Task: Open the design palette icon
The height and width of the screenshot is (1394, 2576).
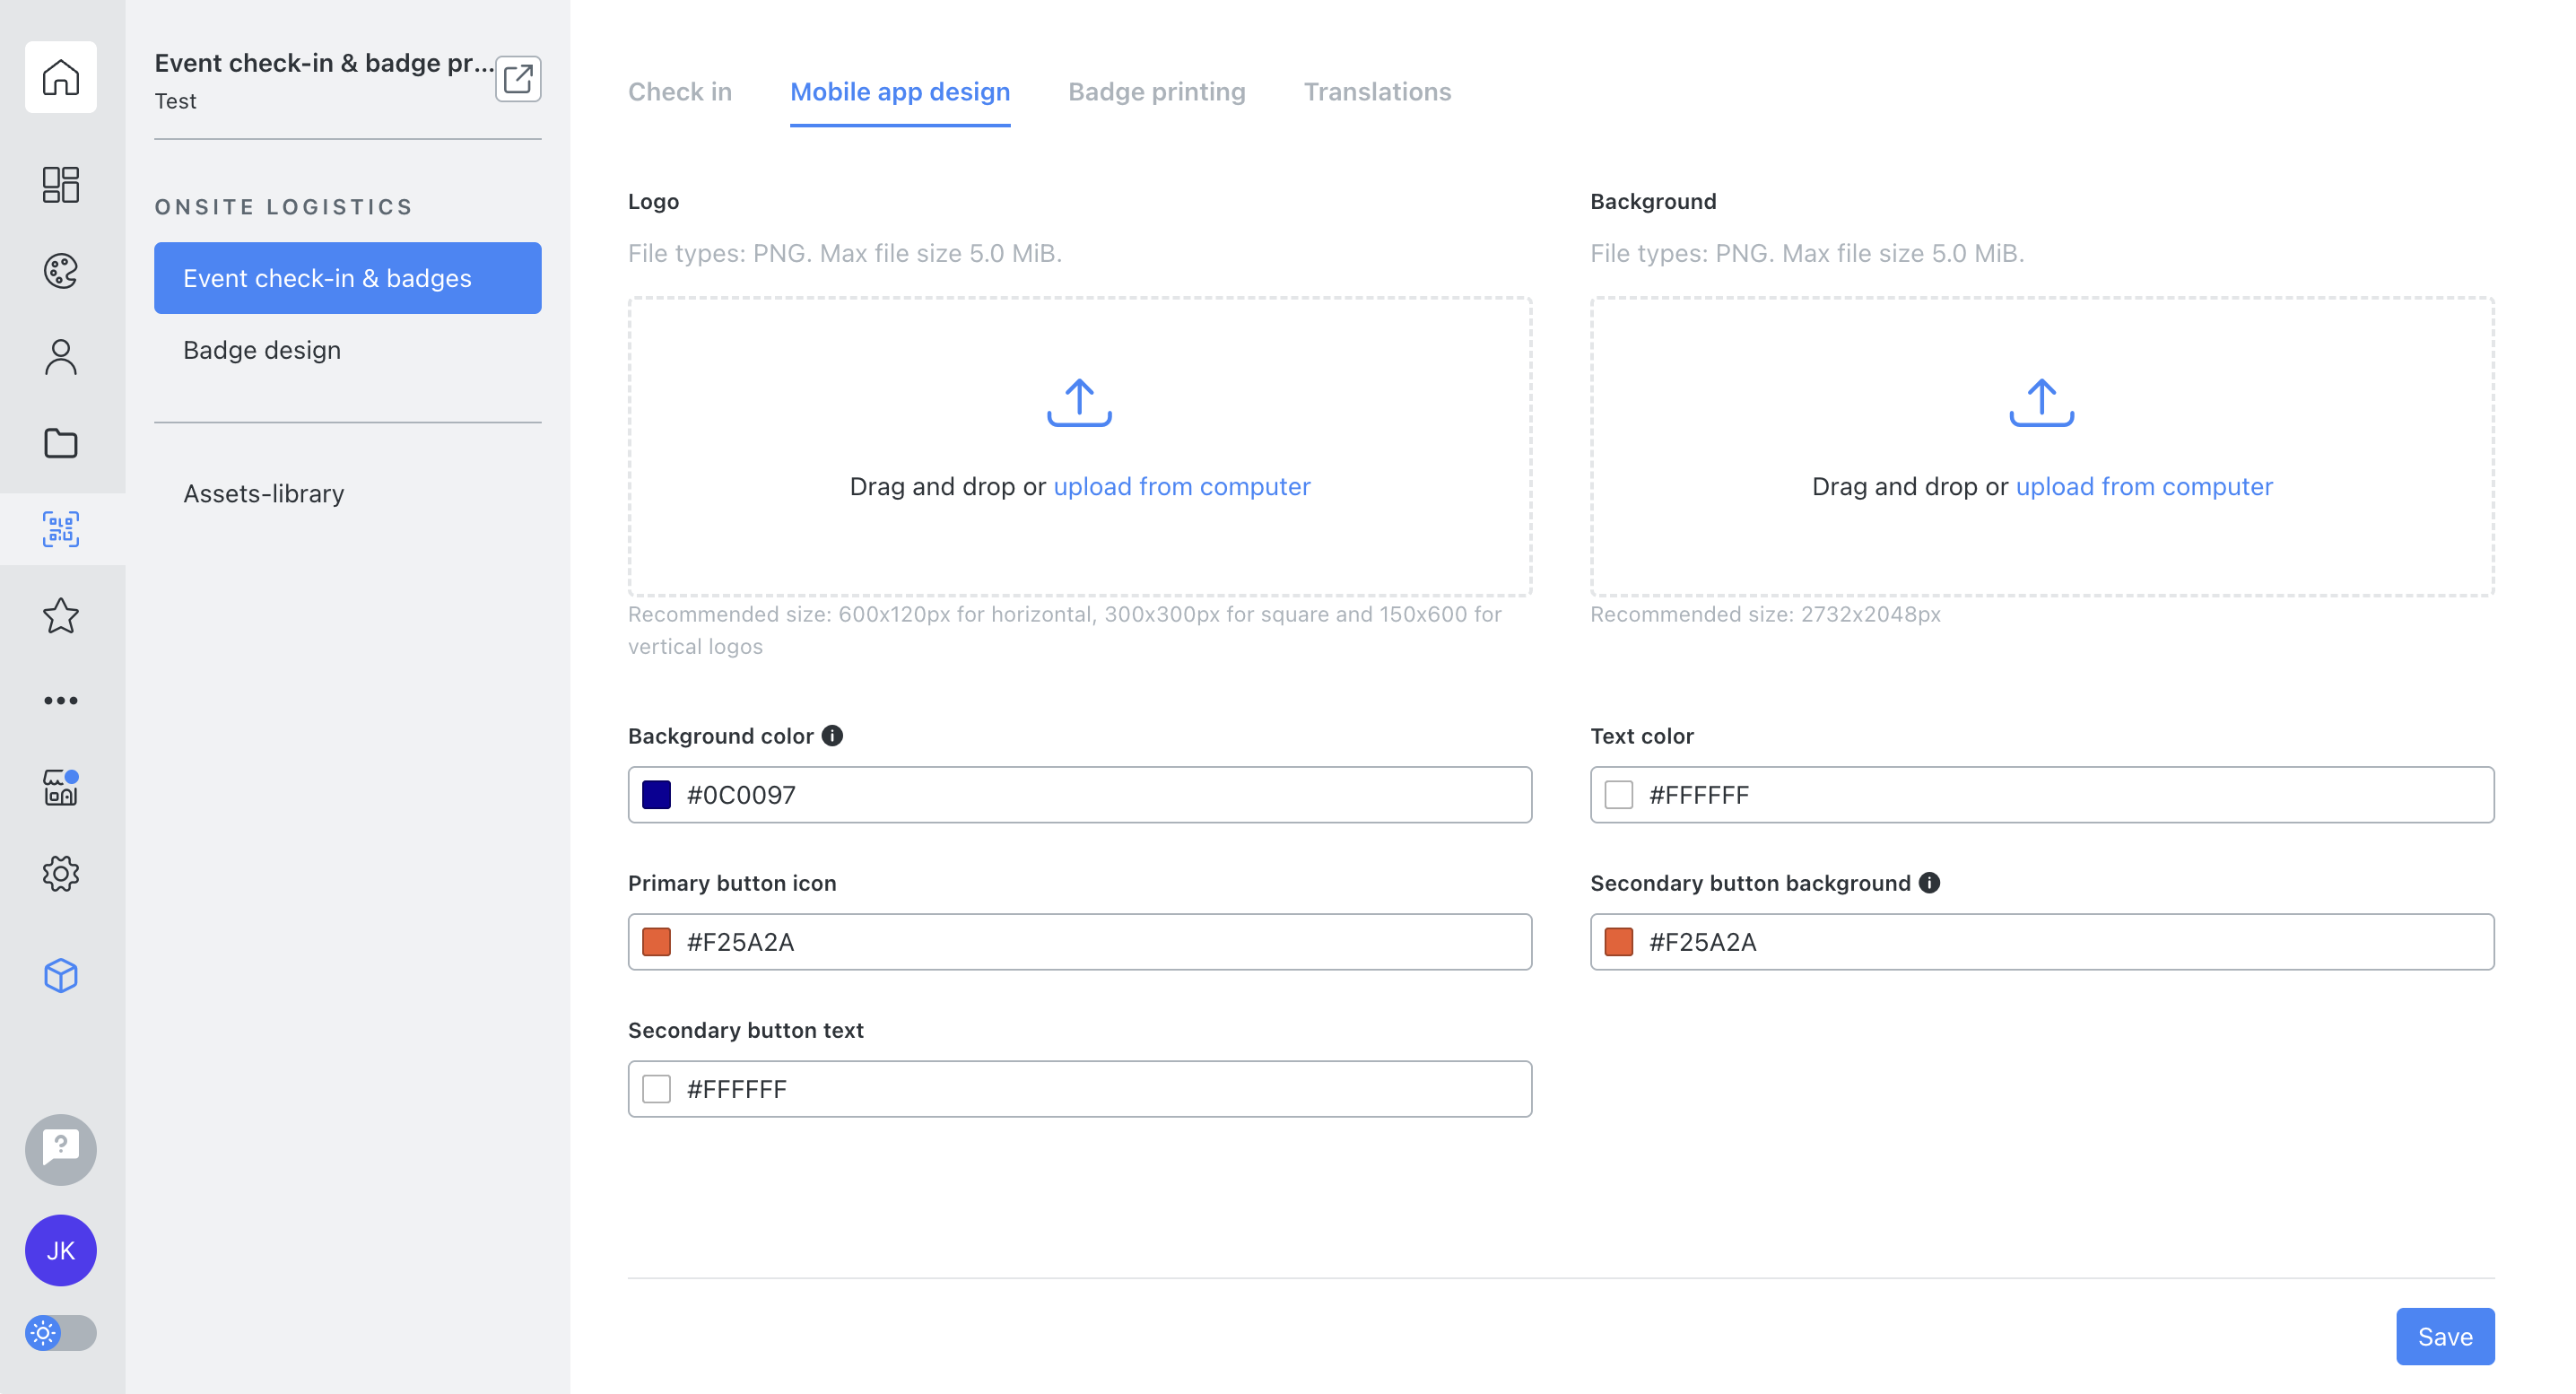Action: [61, 271]
